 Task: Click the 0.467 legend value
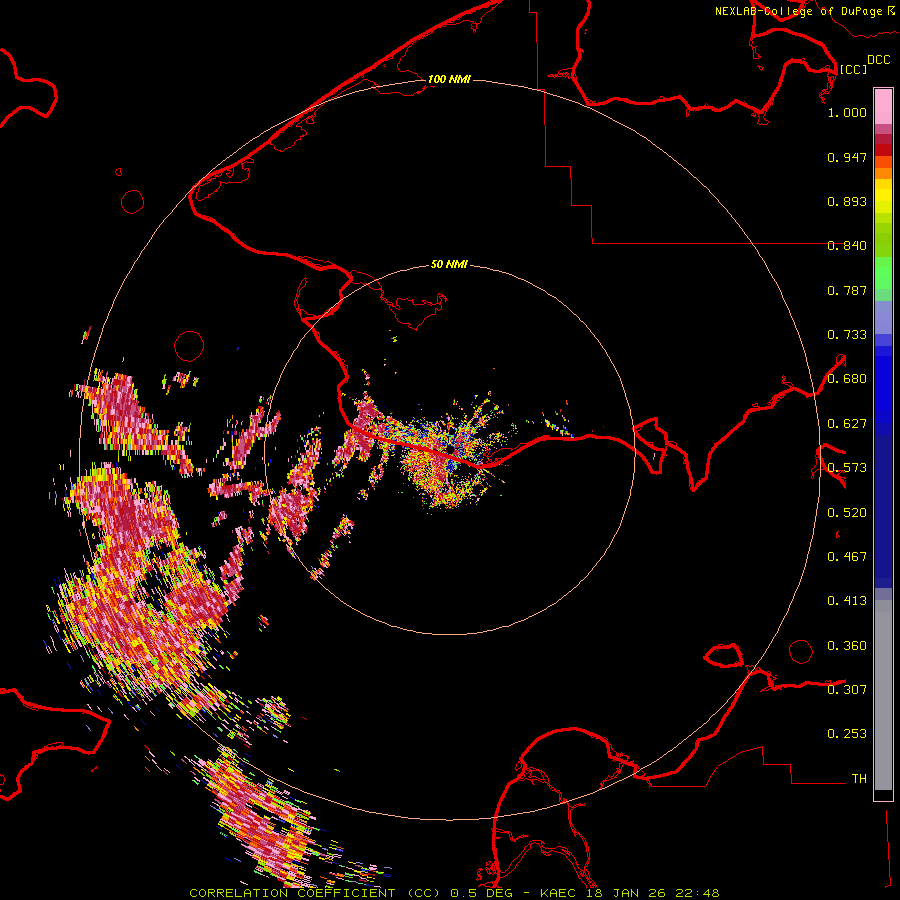pos(847,557)
